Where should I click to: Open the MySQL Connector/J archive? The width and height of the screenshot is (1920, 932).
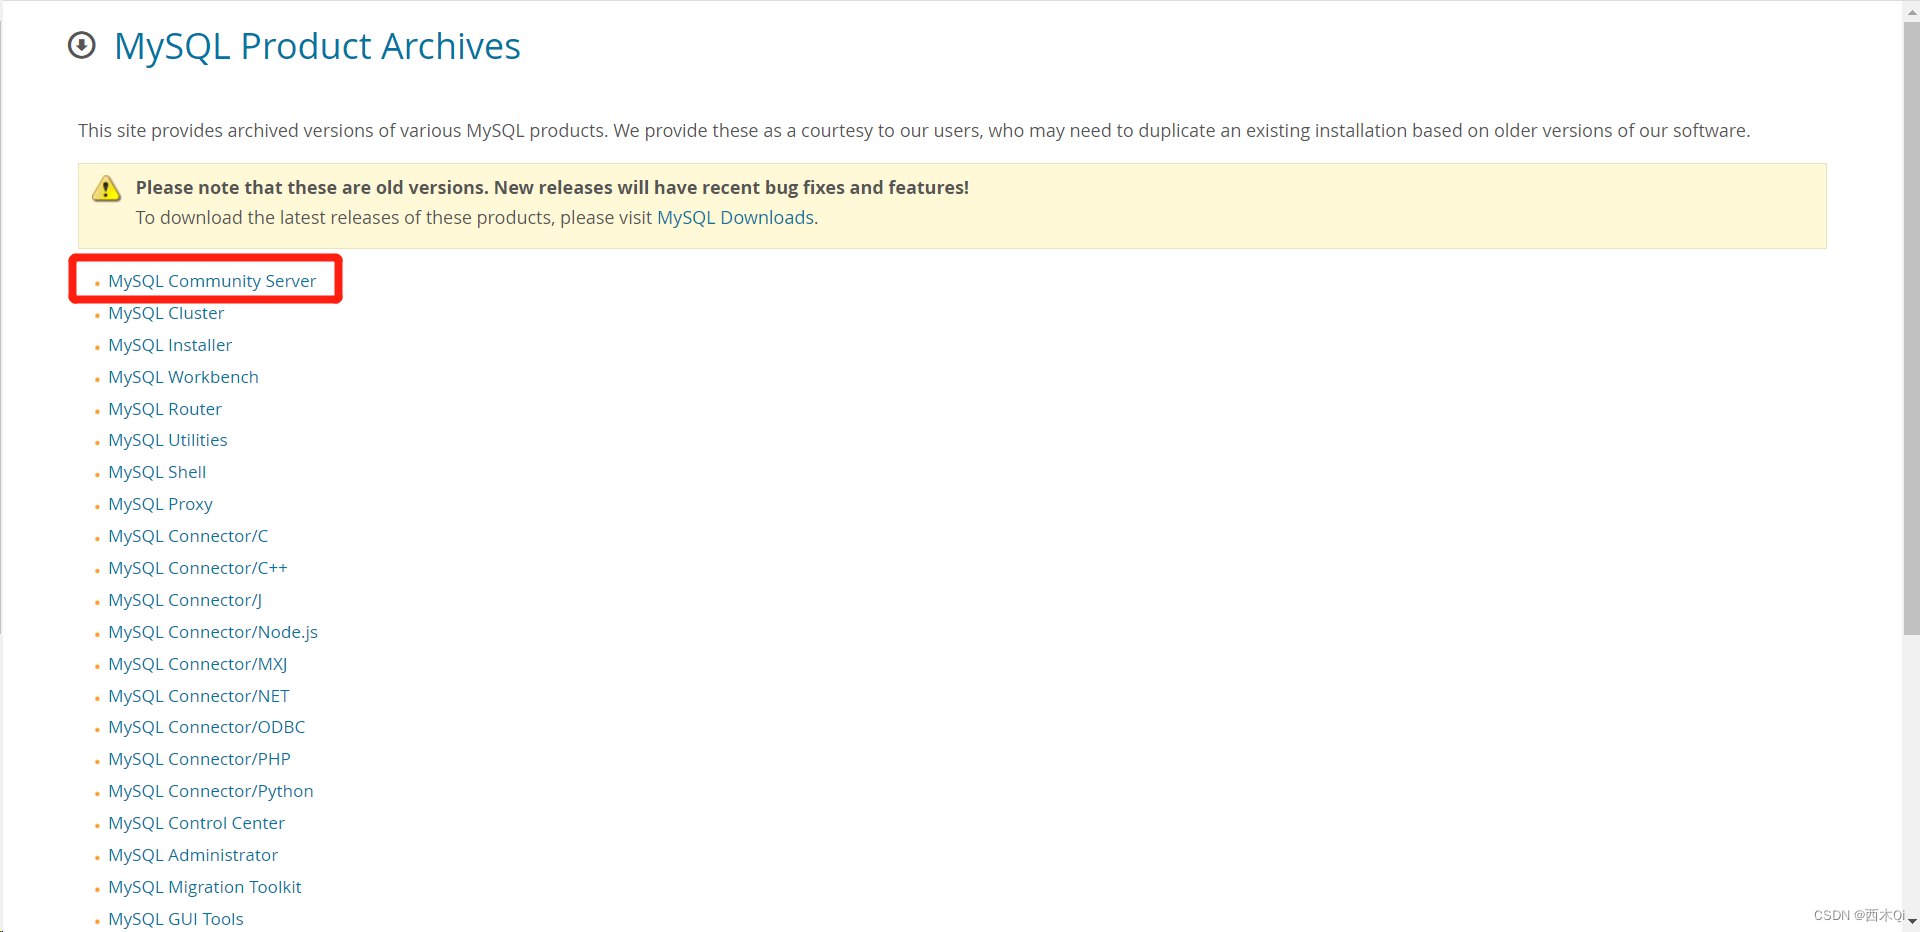click(185, 600)
